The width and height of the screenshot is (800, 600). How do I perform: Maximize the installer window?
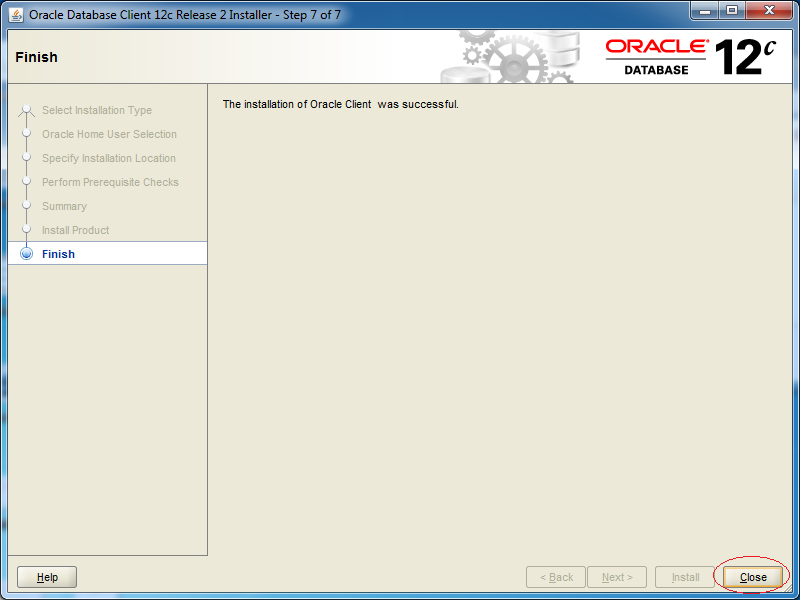[732, 10]
